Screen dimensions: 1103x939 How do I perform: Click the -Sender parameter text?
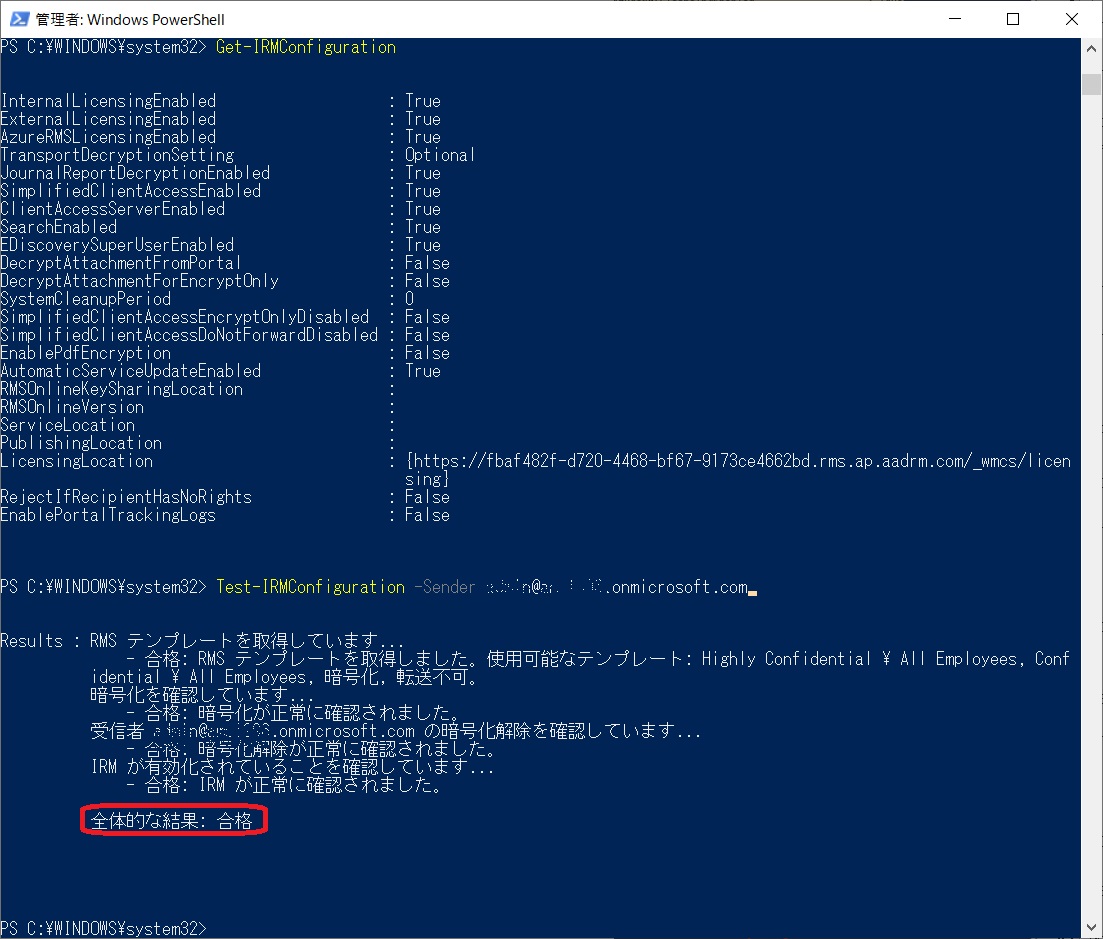pos(445,587)
